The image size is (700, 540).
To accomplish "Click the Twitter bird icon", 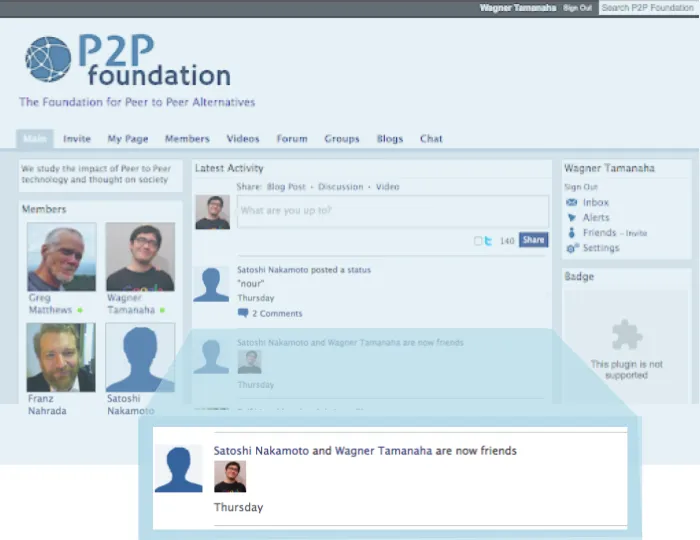I will coord(488,241).
